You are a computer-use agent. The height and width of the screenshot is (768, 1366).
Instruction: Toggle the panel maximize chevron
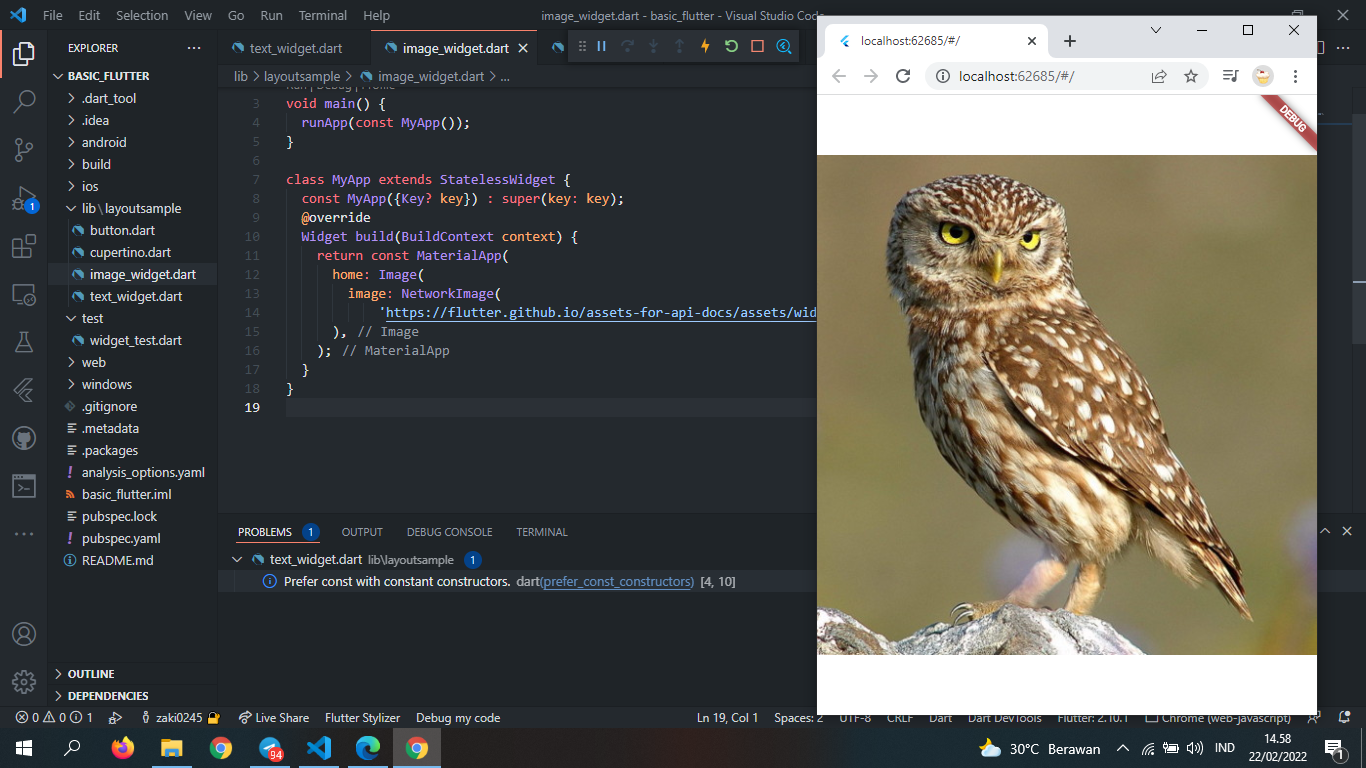(x=1325, y=531)
